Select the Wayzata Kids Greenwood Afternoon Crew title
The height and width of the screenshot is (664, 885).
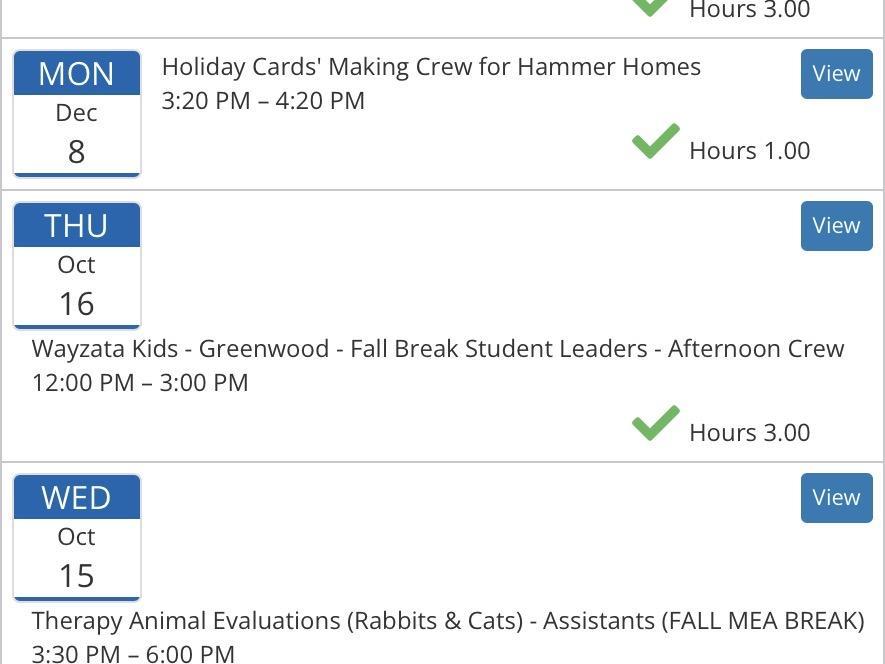pyautogui.click(x=438, y=349)
